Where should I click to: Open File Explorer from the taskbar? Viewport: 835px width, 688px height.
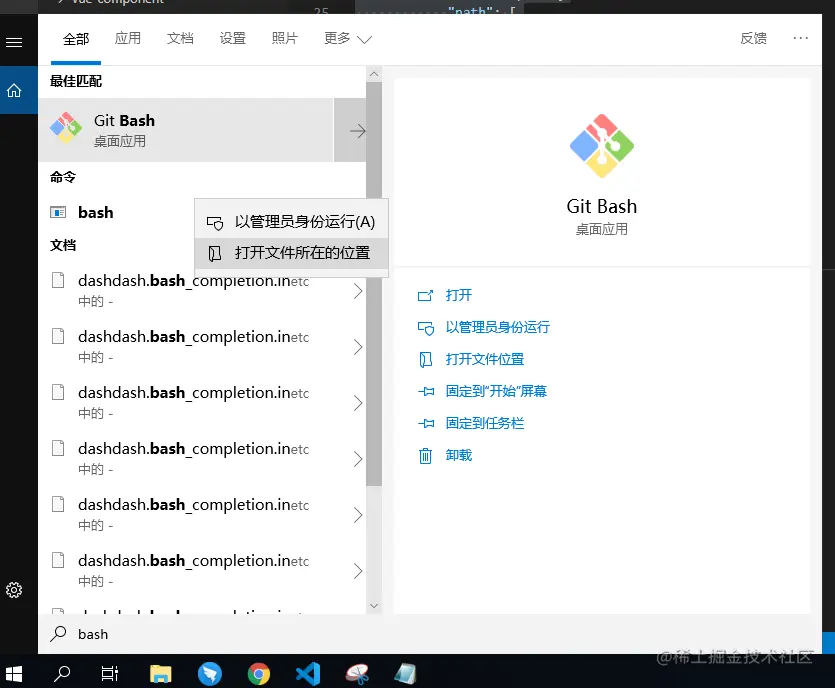160,674
